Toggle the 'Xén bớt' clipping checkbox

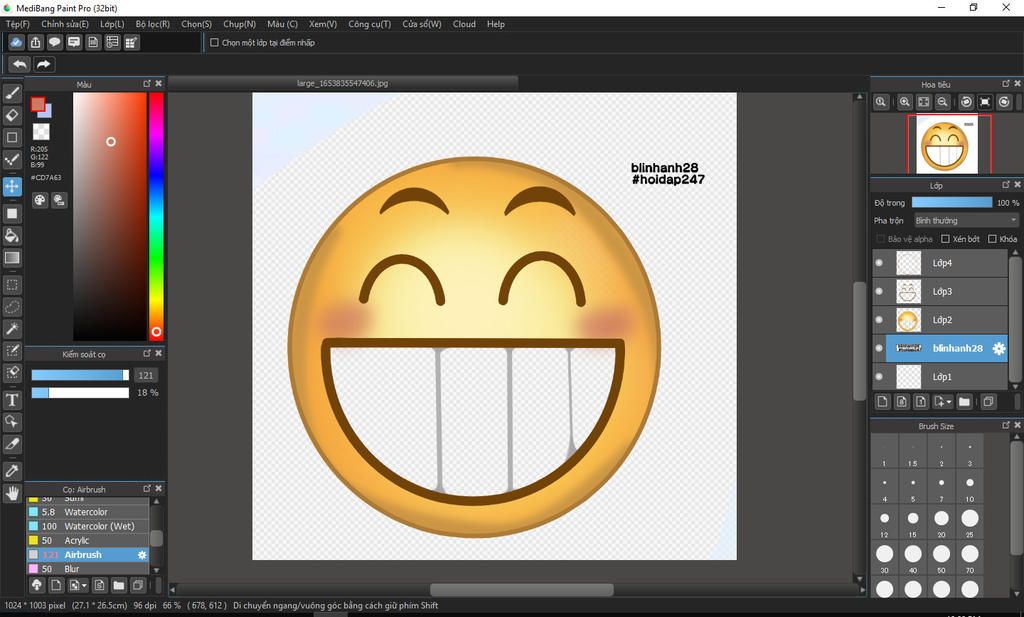click(x=945, y=239)
